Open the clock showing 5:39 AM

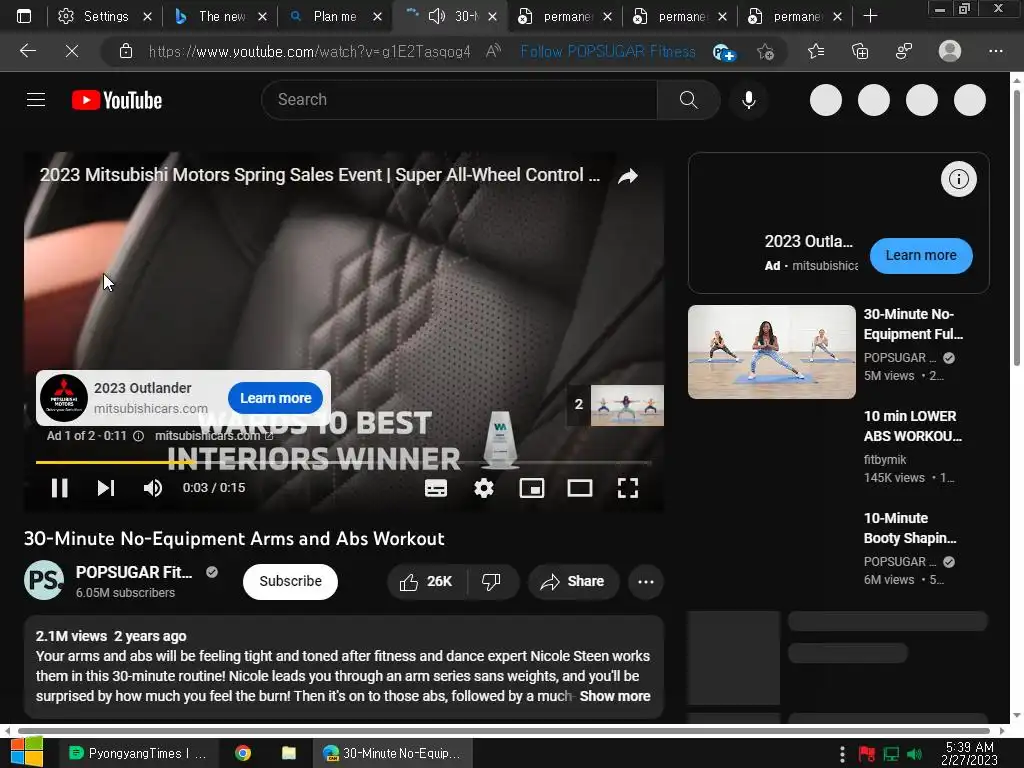click(969, 753)
